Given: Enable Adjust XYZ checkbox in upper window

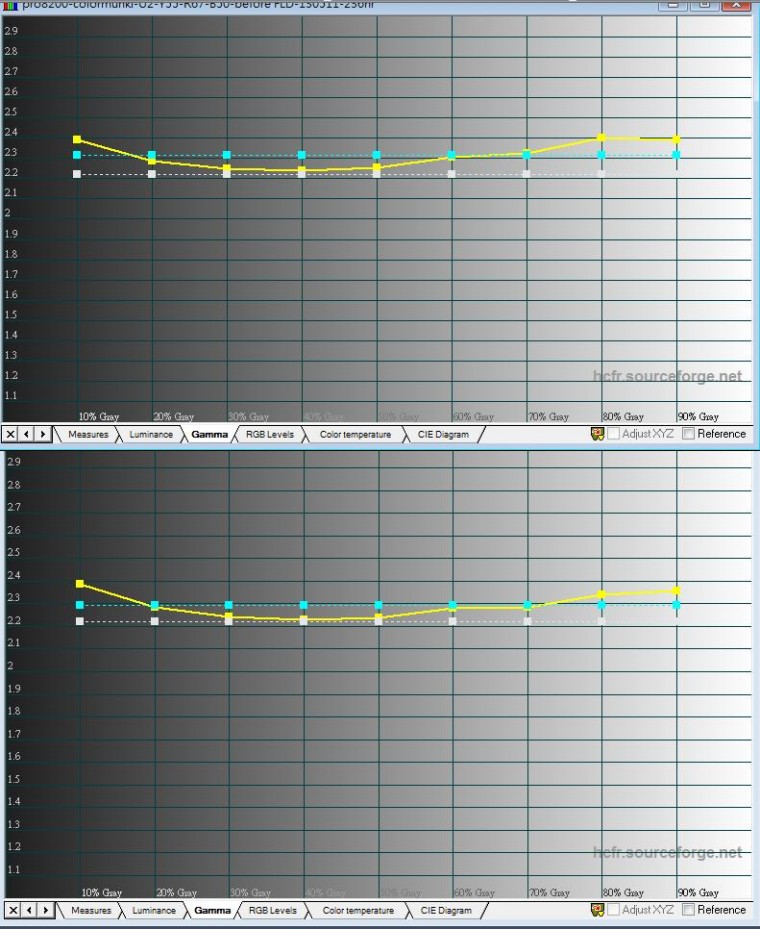Looking at the screenshot, I should (x=614, y=434).
